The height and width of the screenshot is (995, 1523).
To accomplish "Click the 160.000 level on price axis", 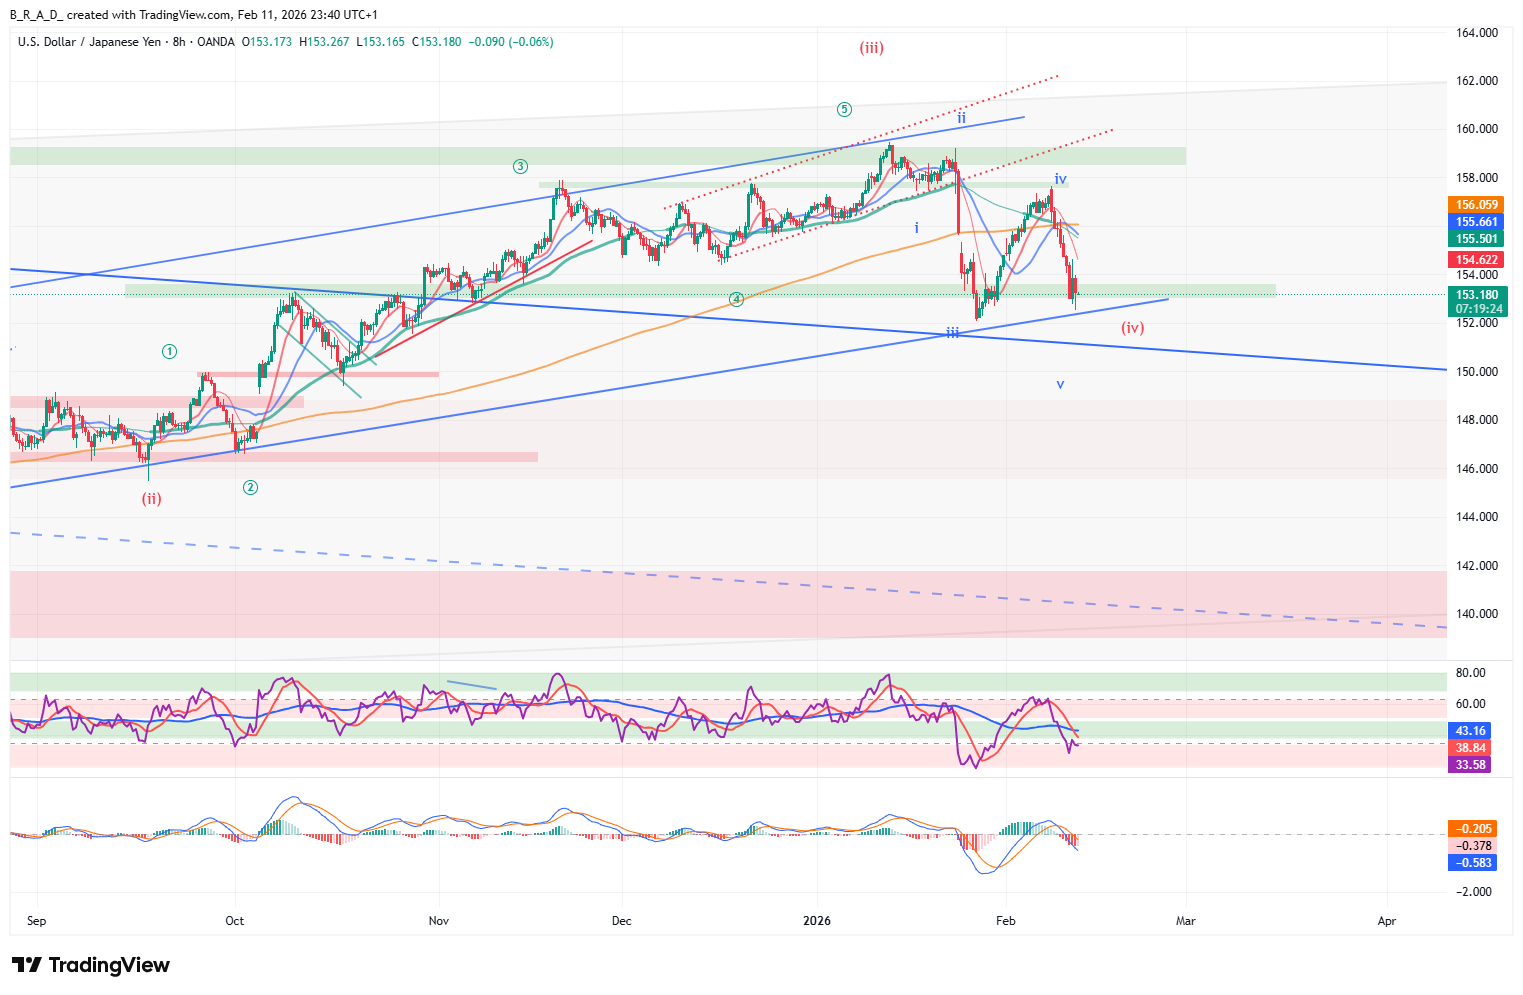I will 1476,129.
